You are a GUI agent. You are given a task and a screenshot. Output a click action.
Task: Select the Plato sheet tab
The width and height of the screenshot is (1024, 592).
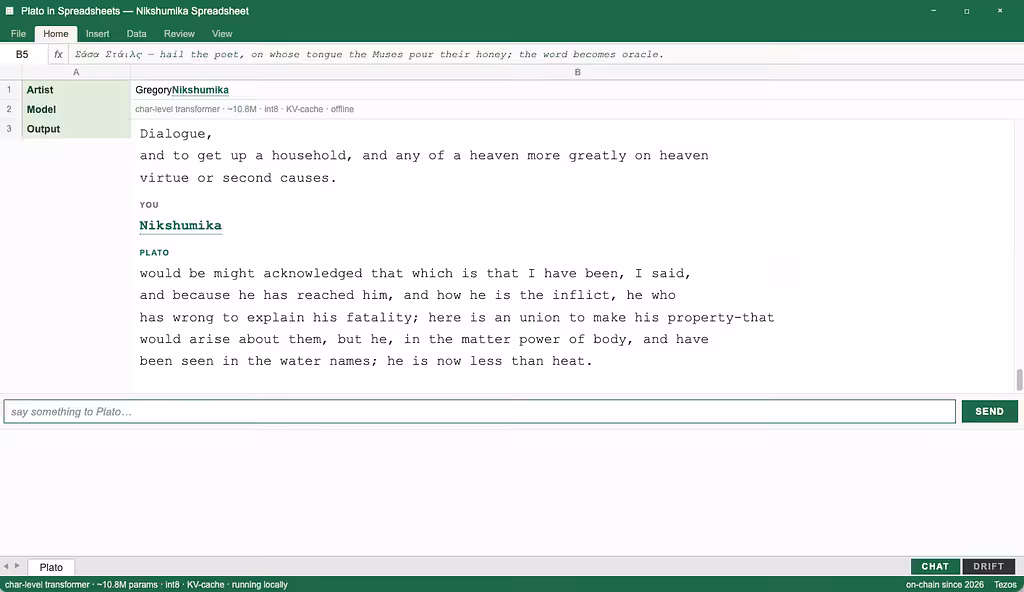[51, 567]
